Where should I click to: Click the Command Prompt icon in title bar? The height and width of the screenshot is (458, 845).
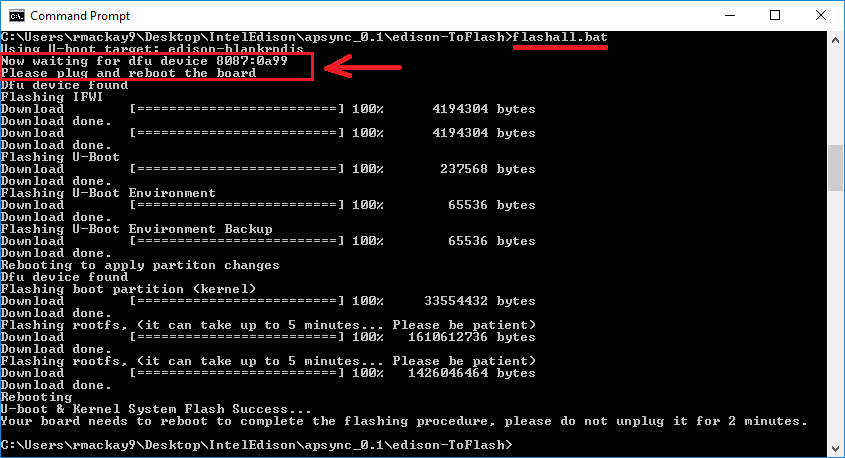pyautogui.click(x=16, y=16)
